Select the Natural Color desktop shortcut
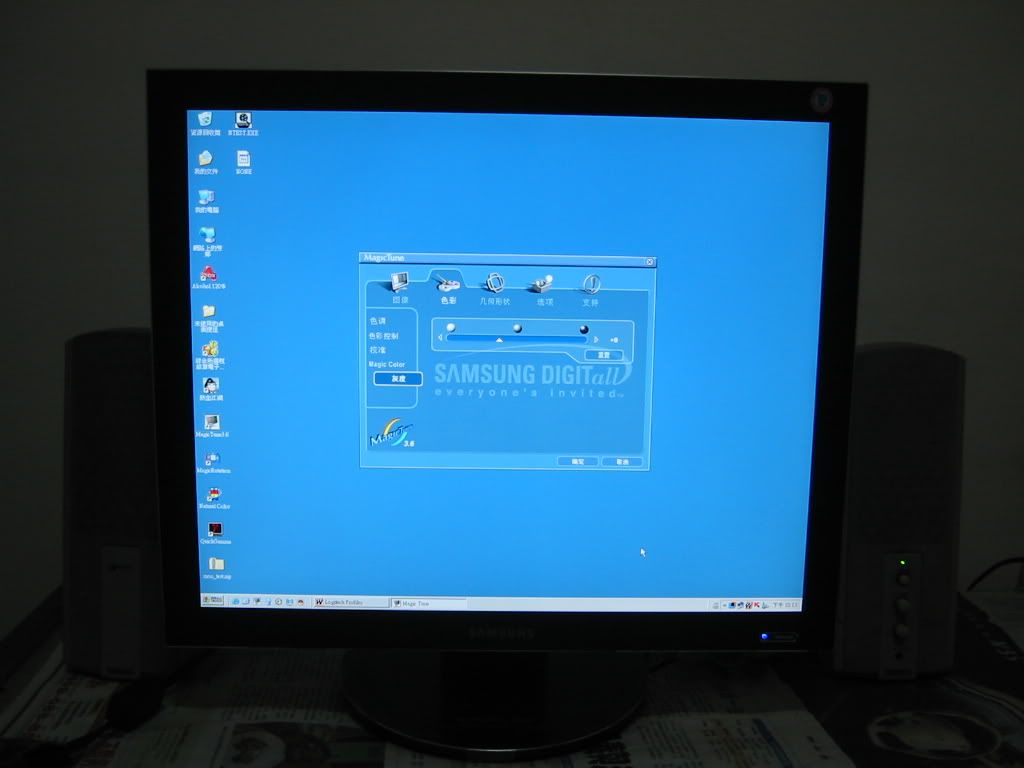Viewport: 1024px width, 768px height. coord(214,498)
